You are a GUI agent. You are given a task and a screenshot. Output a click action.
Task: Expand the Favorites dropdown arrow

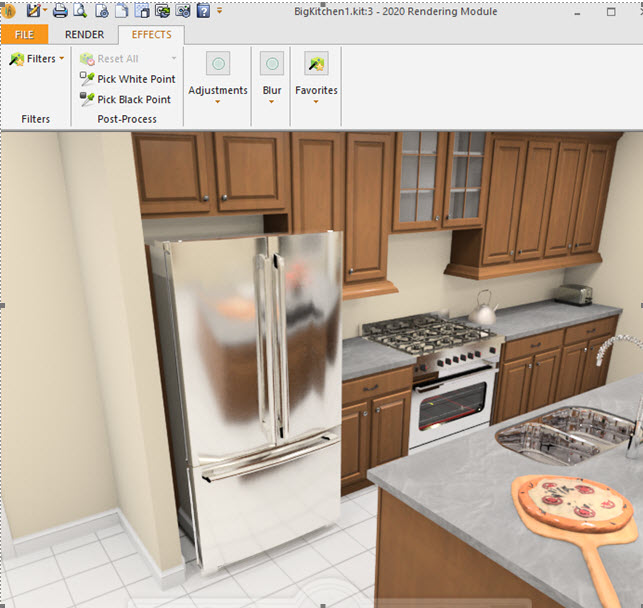pyautogui.click(x=315, y=102)
